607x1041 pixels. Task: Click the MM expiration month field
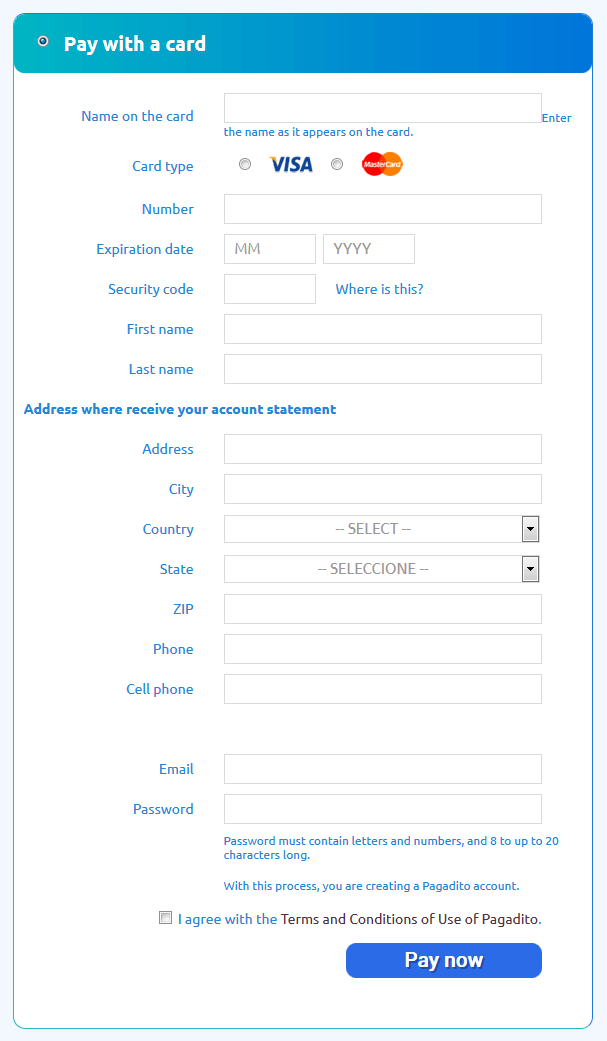269,249
